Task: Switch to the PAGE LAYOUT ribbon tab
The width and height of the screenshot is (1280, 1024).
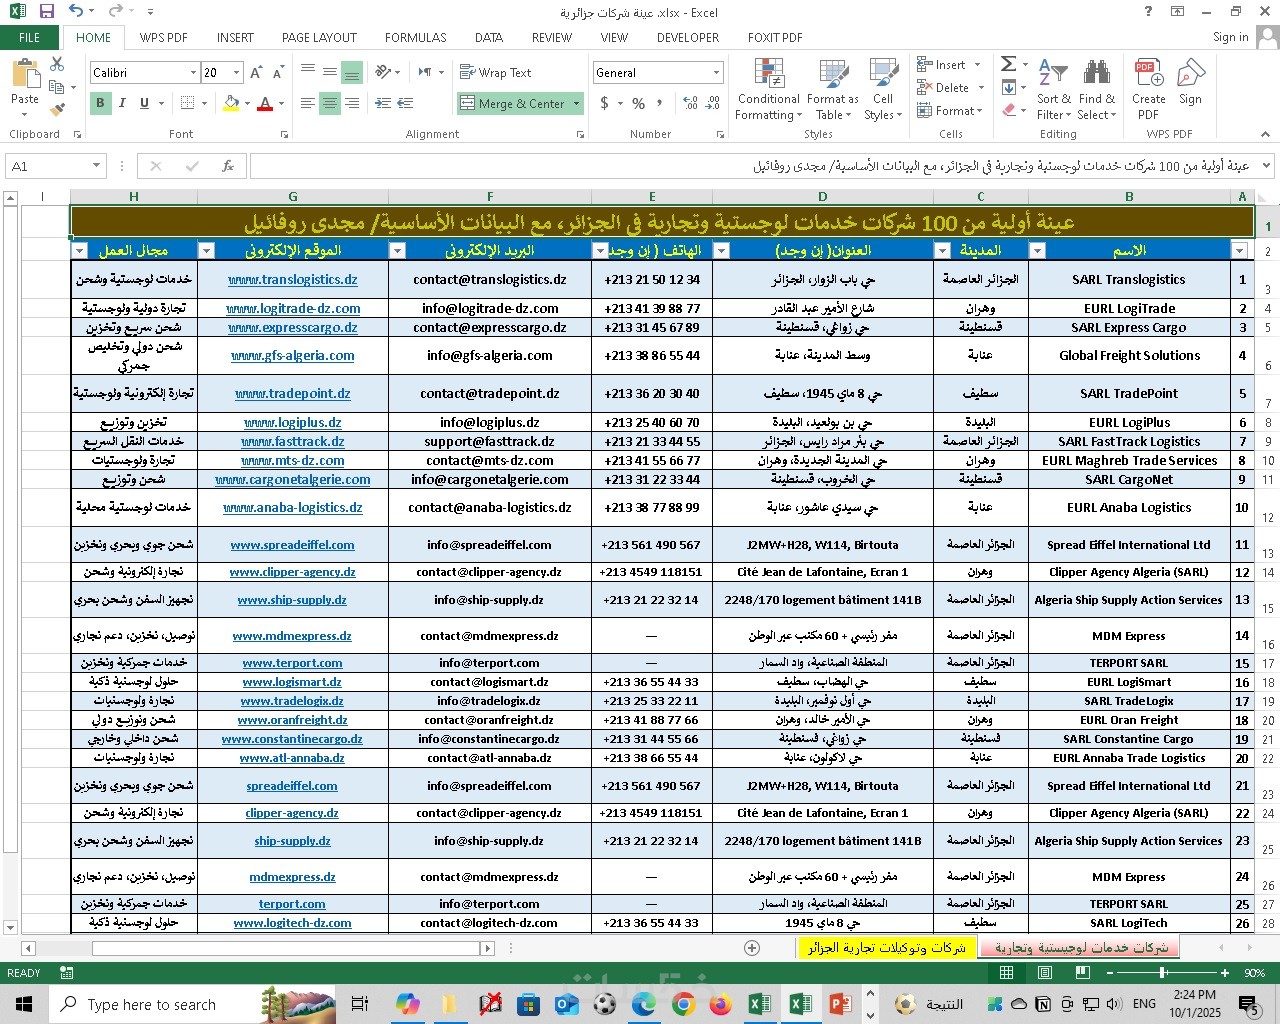Action: pos(319,38)
